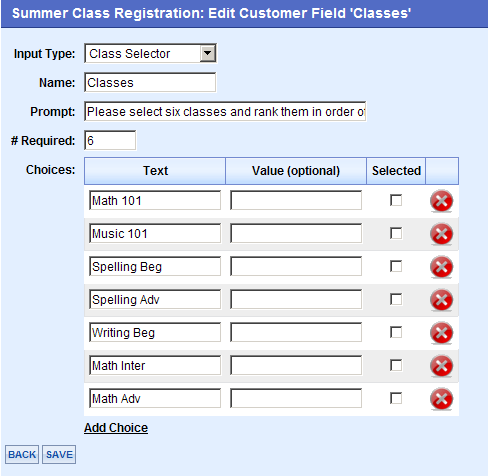Remove the Math Adv choice
The image size is (488, 476).
441,399
